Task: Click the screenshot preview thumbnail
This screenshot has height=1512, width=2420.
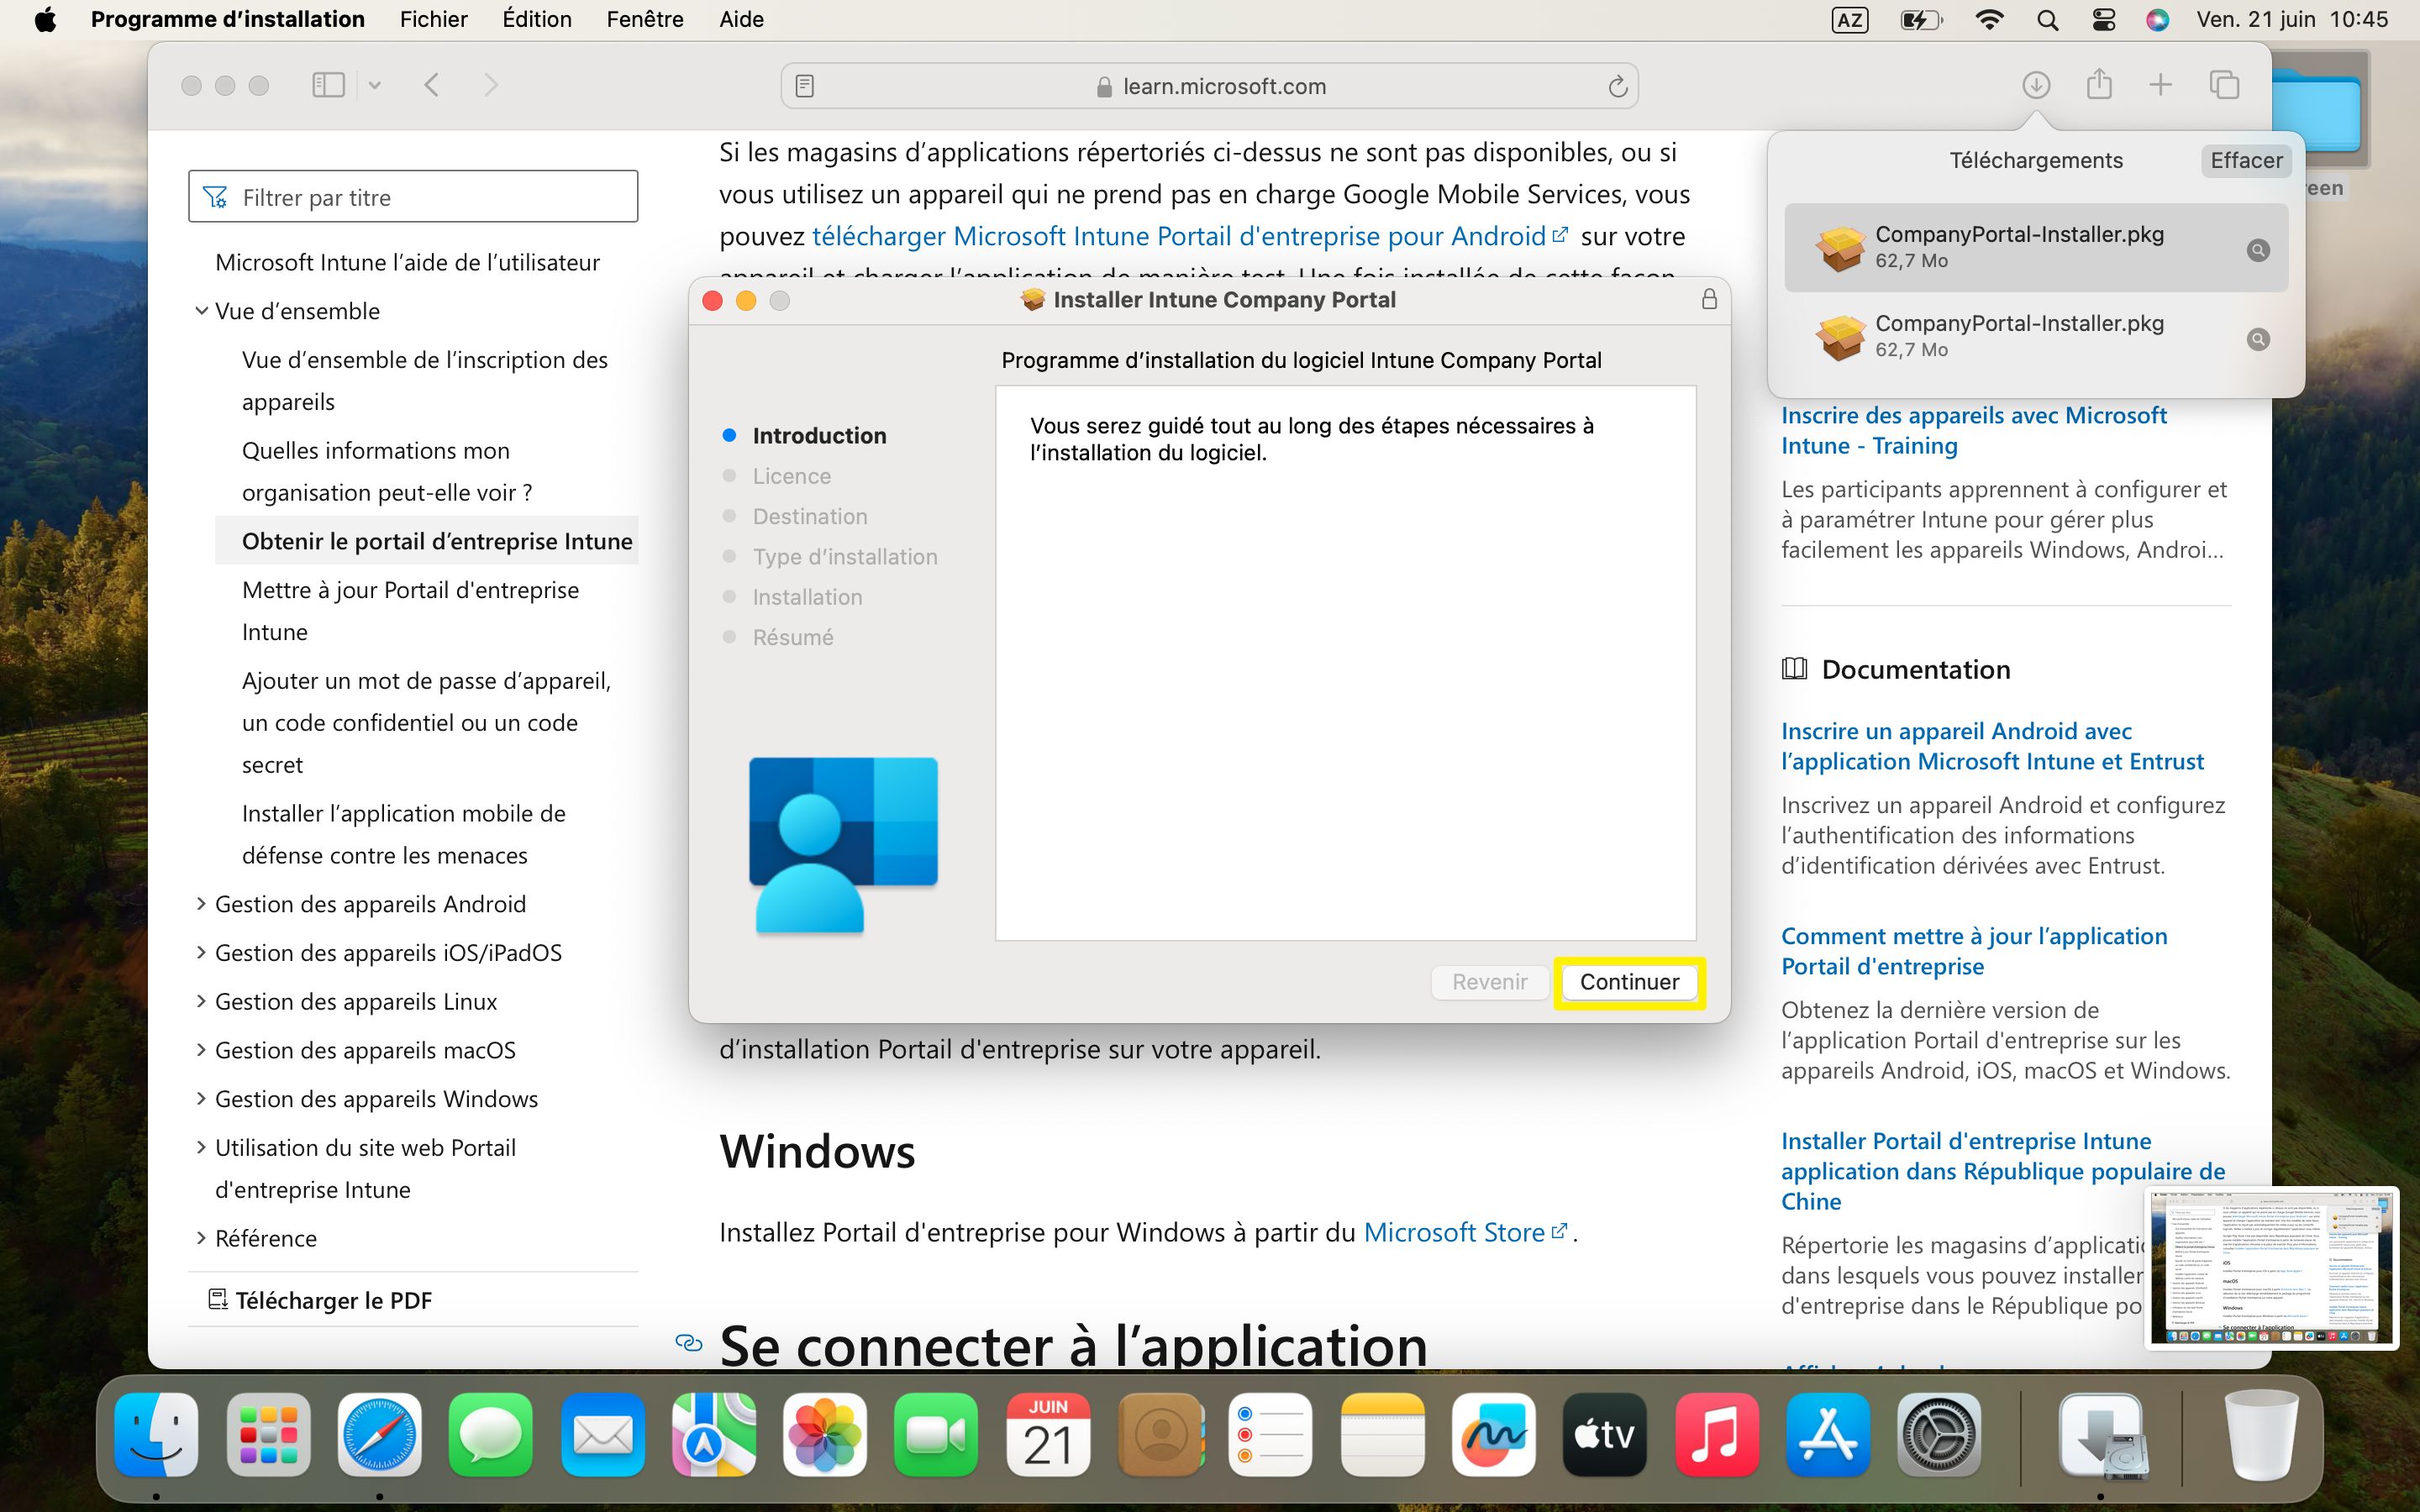Action: coord(2271,1267)
